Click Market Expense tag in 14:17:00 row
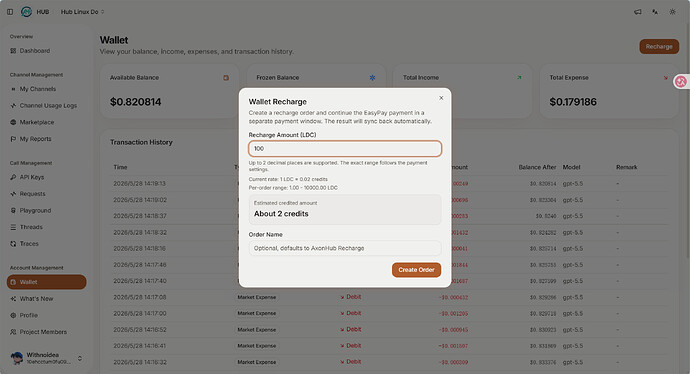This screenshot has height=374, width=690. click(x=257, y=313)
